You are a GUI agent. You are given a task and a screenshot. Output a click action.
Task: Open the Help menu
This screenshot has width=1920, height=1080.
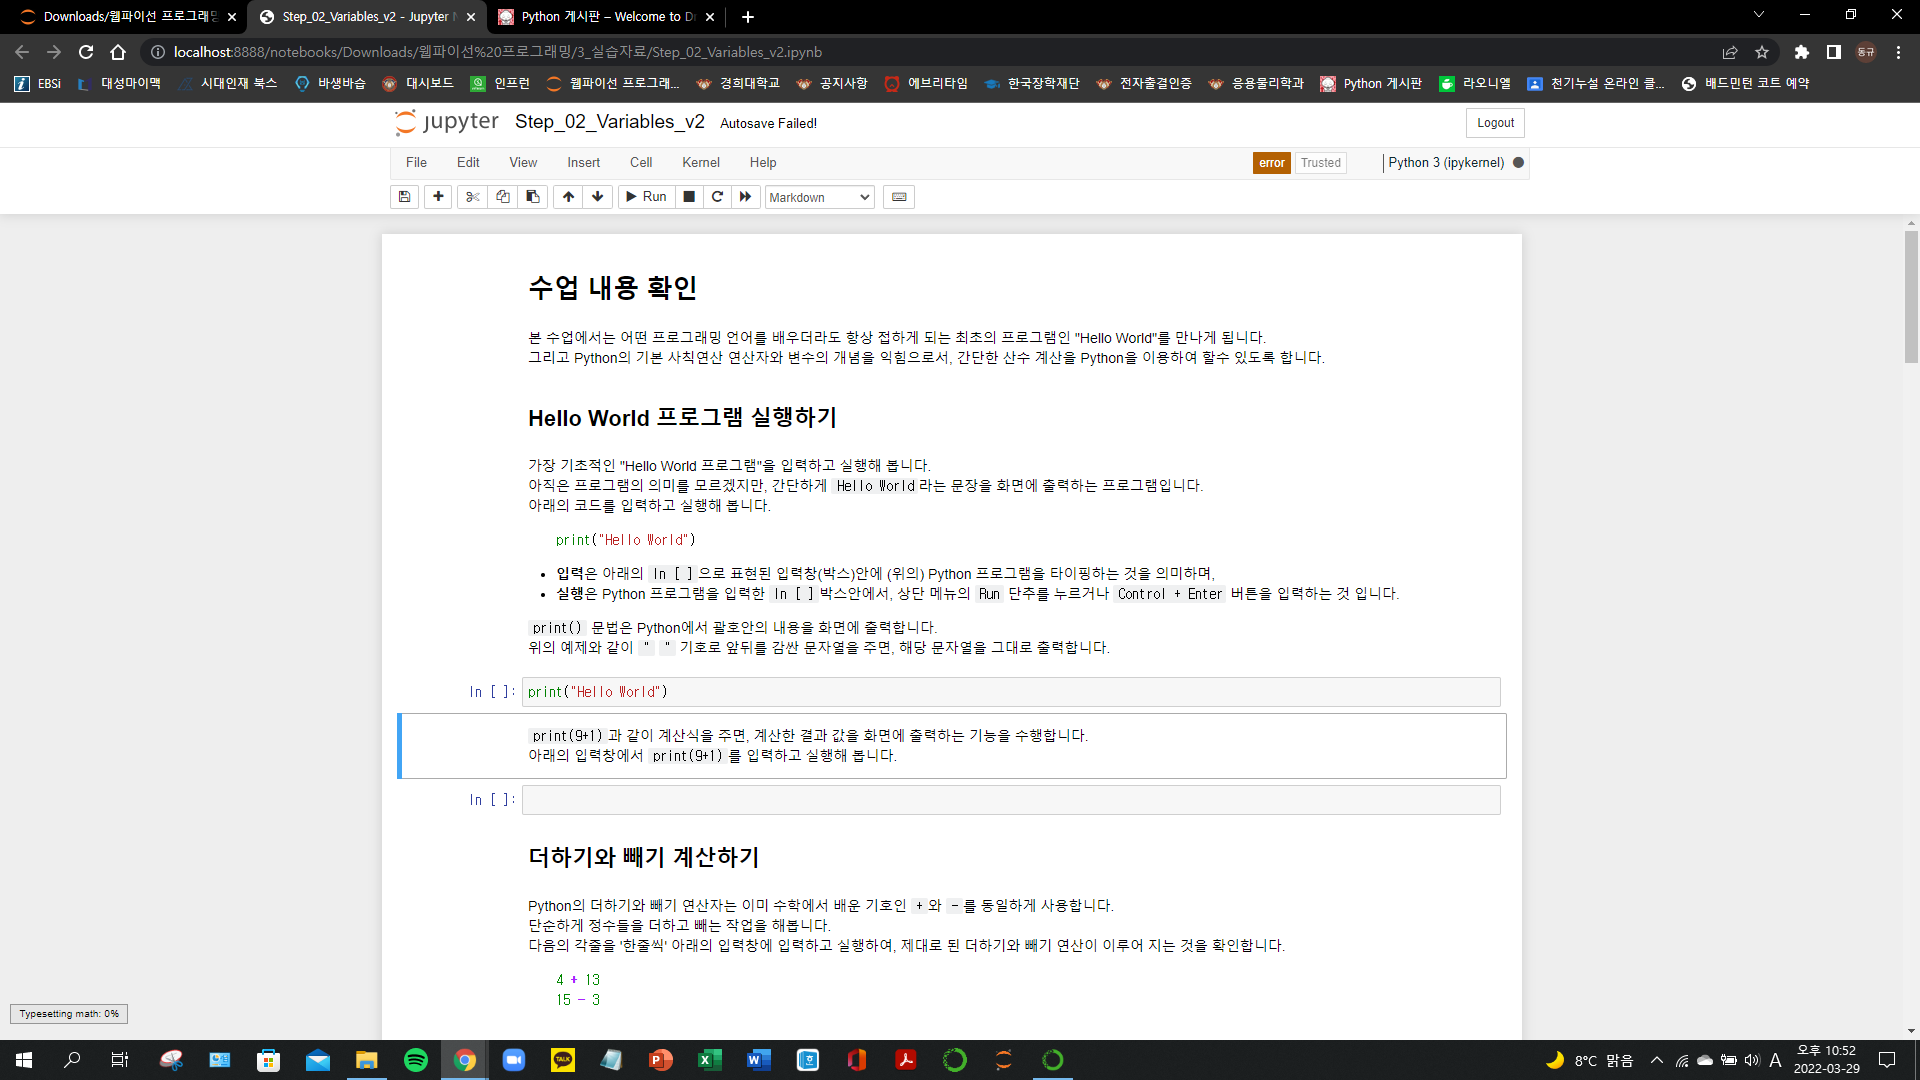coord(763,162)
